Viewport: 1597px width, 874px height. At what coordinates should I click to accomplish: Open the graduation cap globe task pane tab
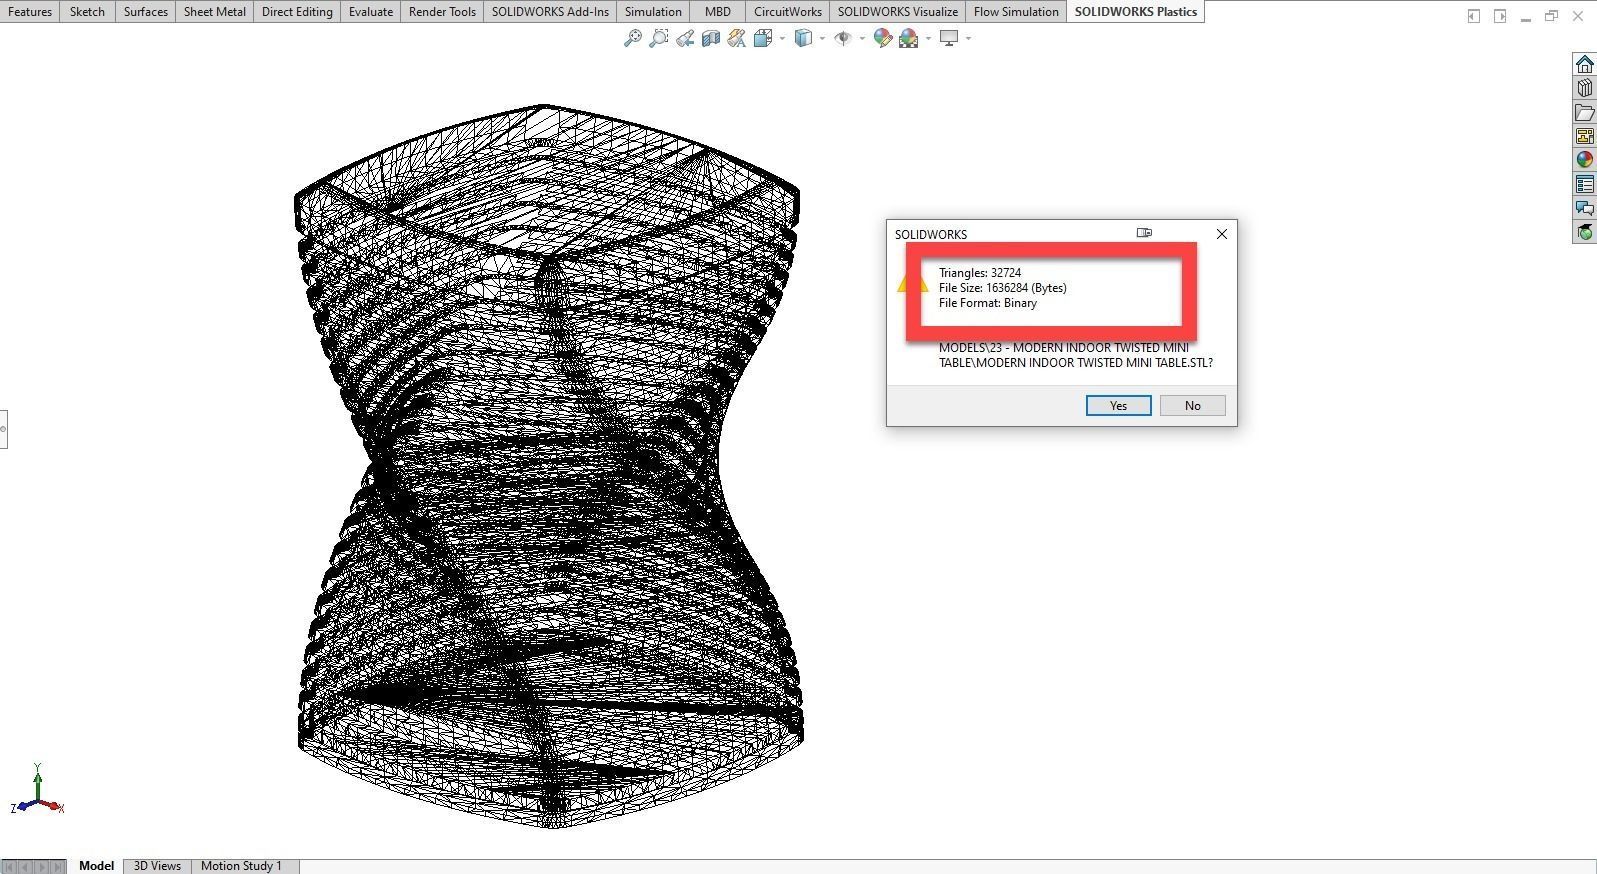[1584, 232]
